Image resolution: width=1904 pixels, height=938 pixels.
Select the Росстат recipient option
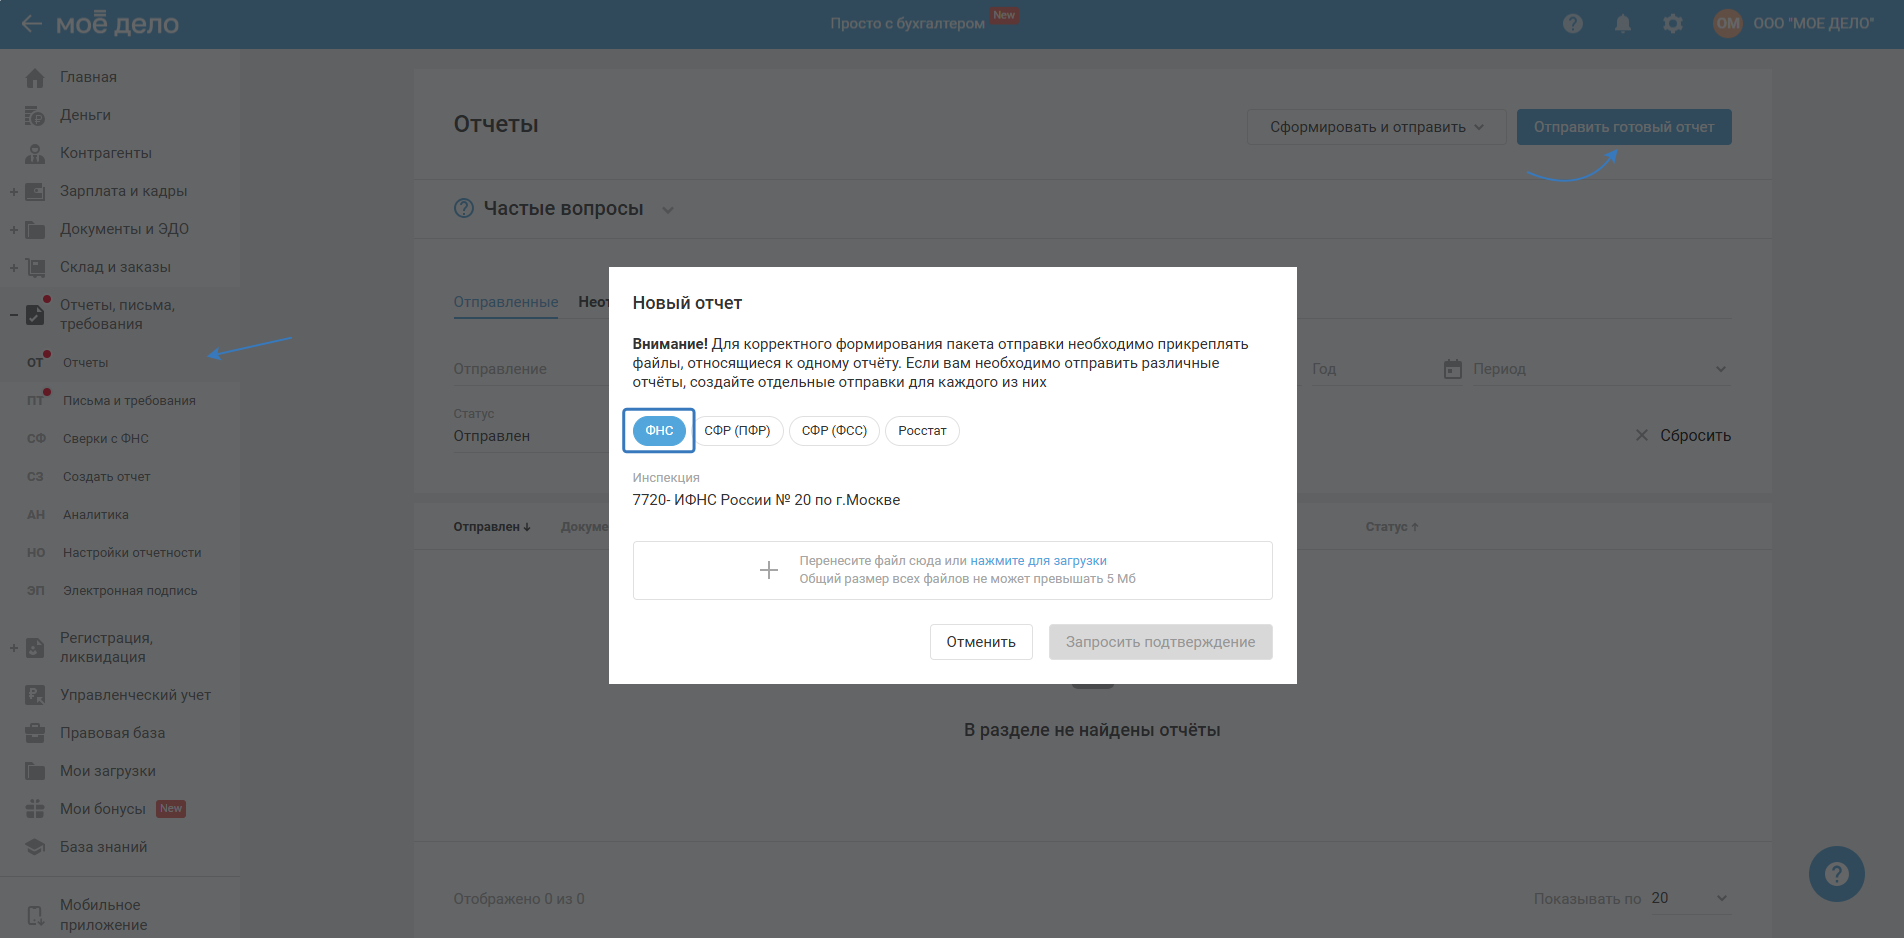(922, 431)
